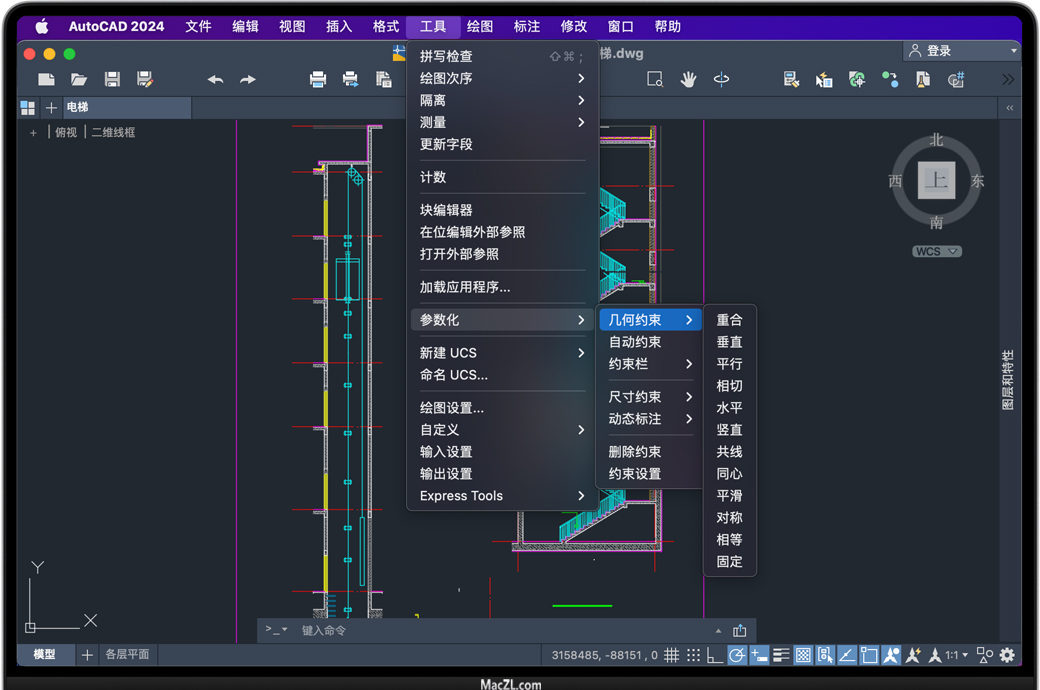The image size is (1040, 690).
Task: Click the Save disk icon in toolbar
Action: [112, 79]
